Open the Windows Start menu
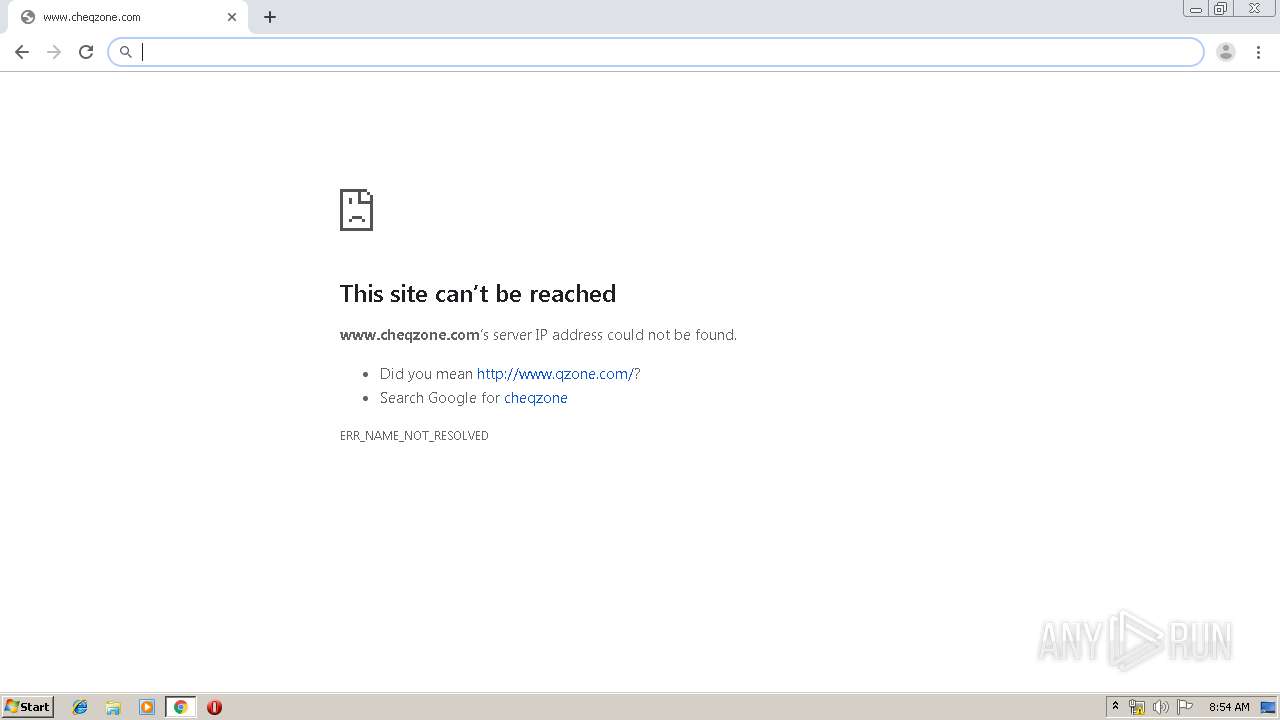 28,707
